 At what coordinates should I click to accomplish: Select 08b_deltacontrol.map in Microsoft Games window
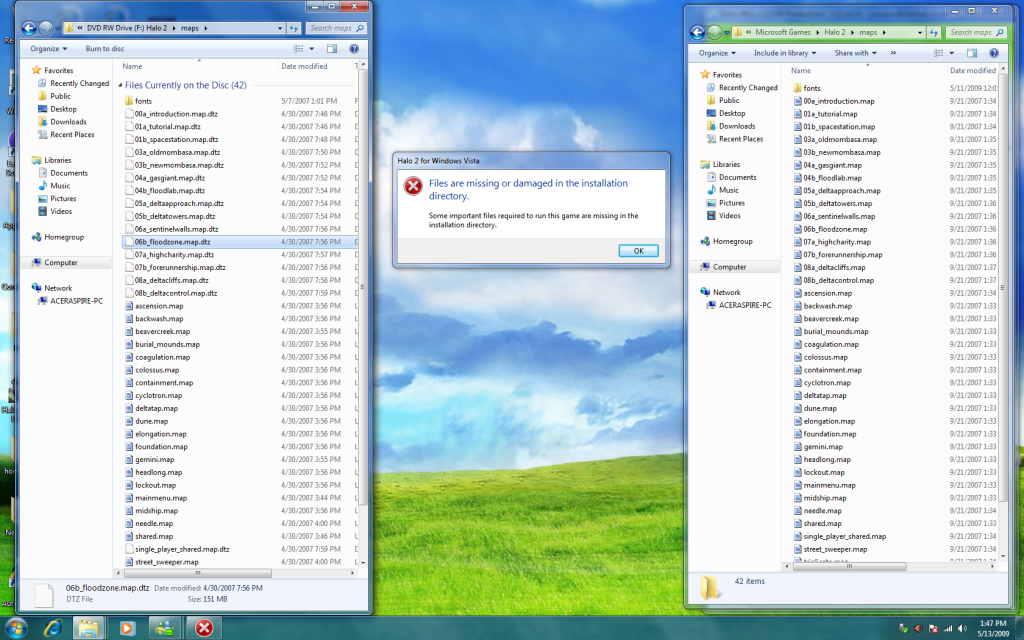point(838,280)
